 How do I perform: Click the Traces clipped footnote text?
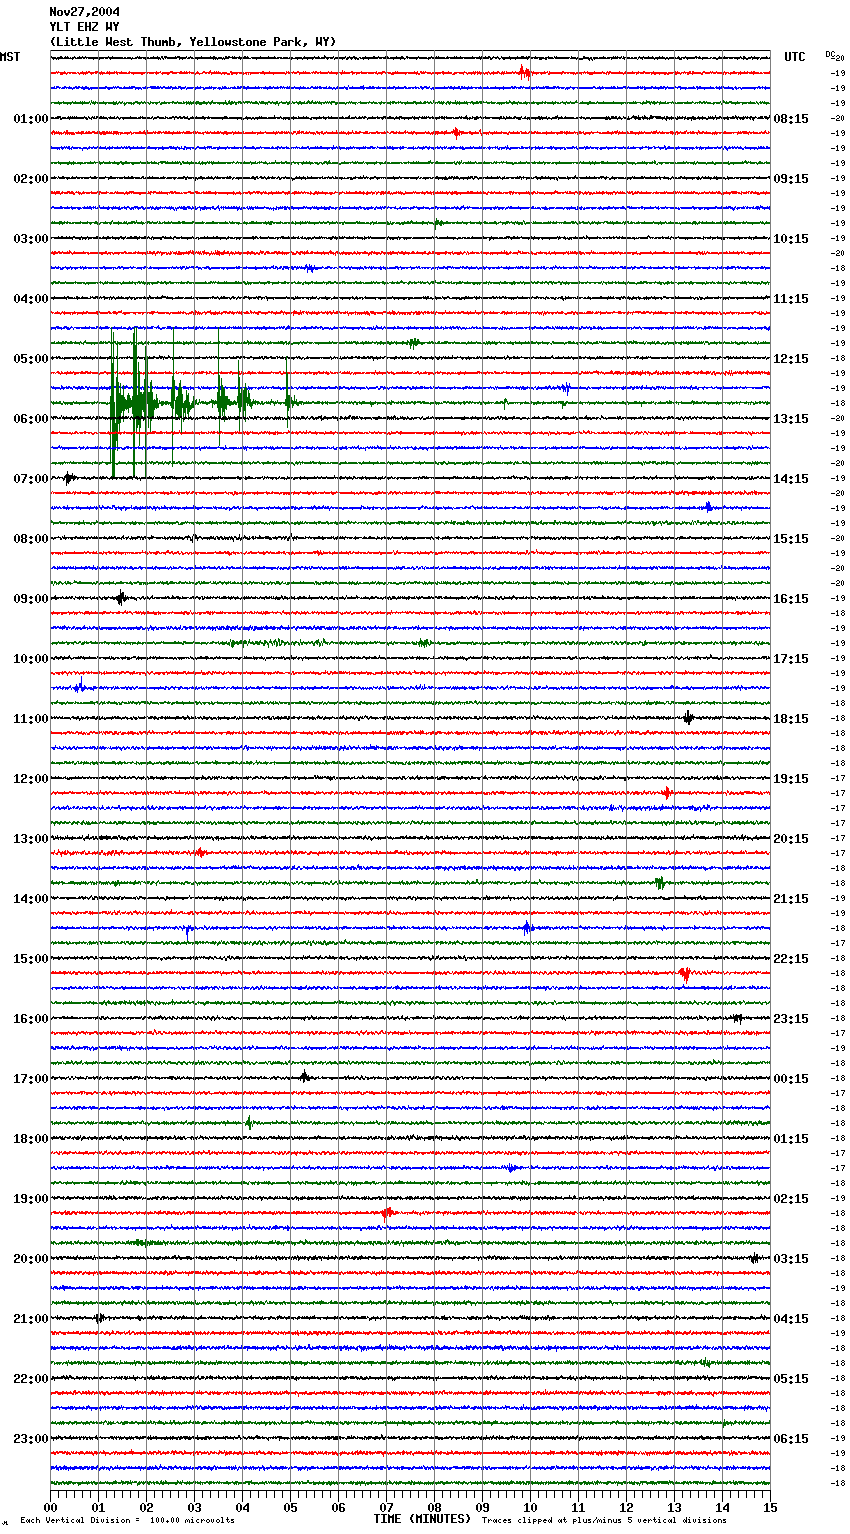tap(604, 1521)
